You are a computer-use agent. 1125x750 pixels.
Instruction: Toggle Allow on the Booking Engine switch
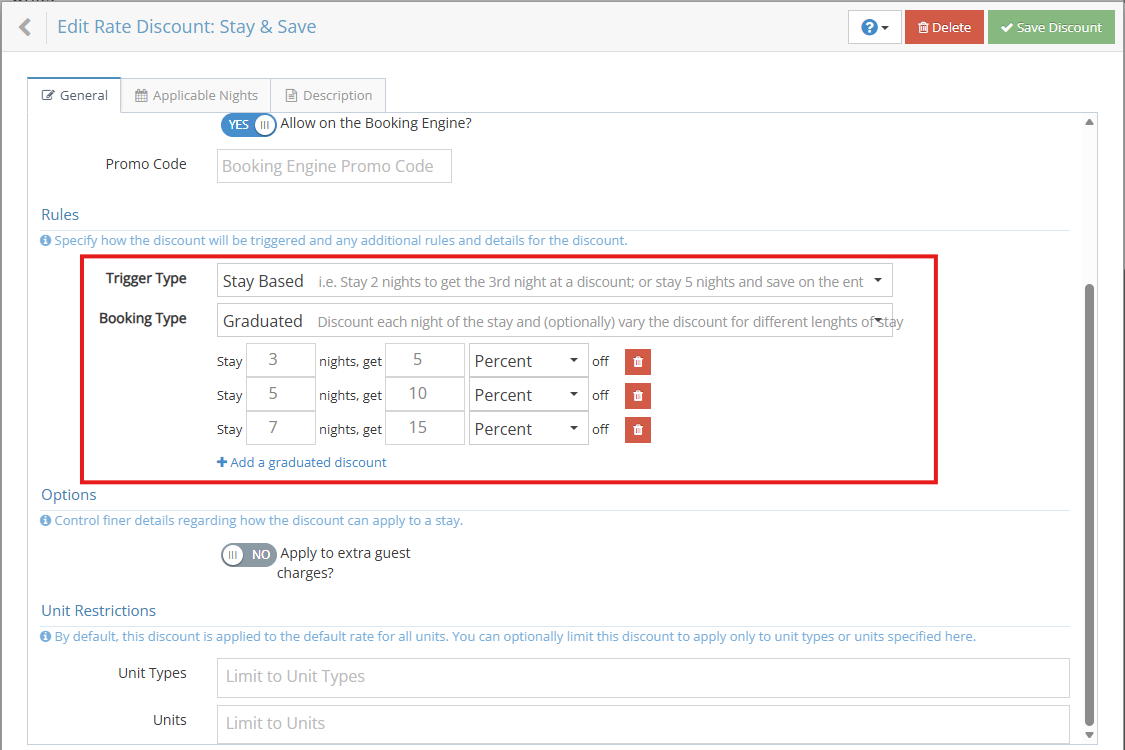[x=249, y=125]
